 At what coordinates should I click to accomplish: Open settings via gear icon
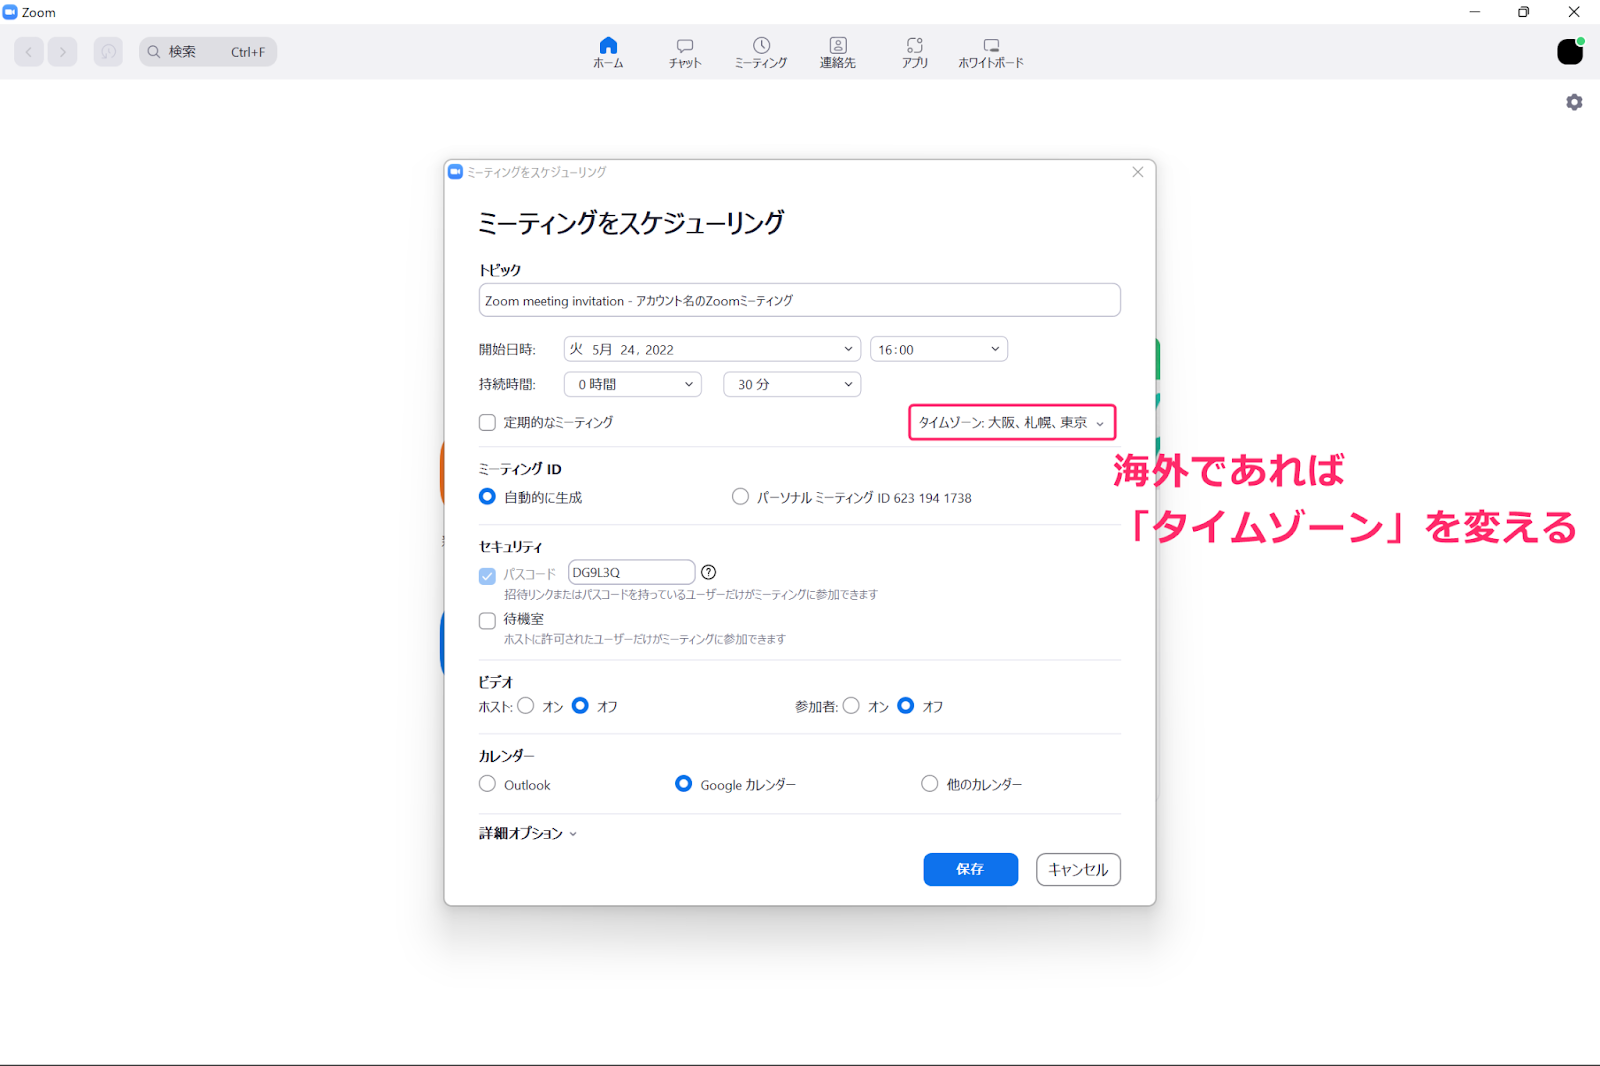pyautogui.click(x=1574, y=102)
